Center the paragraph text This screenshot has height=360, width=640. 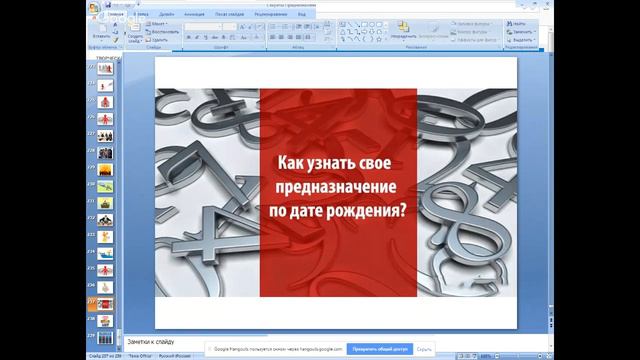pos(281,37)
